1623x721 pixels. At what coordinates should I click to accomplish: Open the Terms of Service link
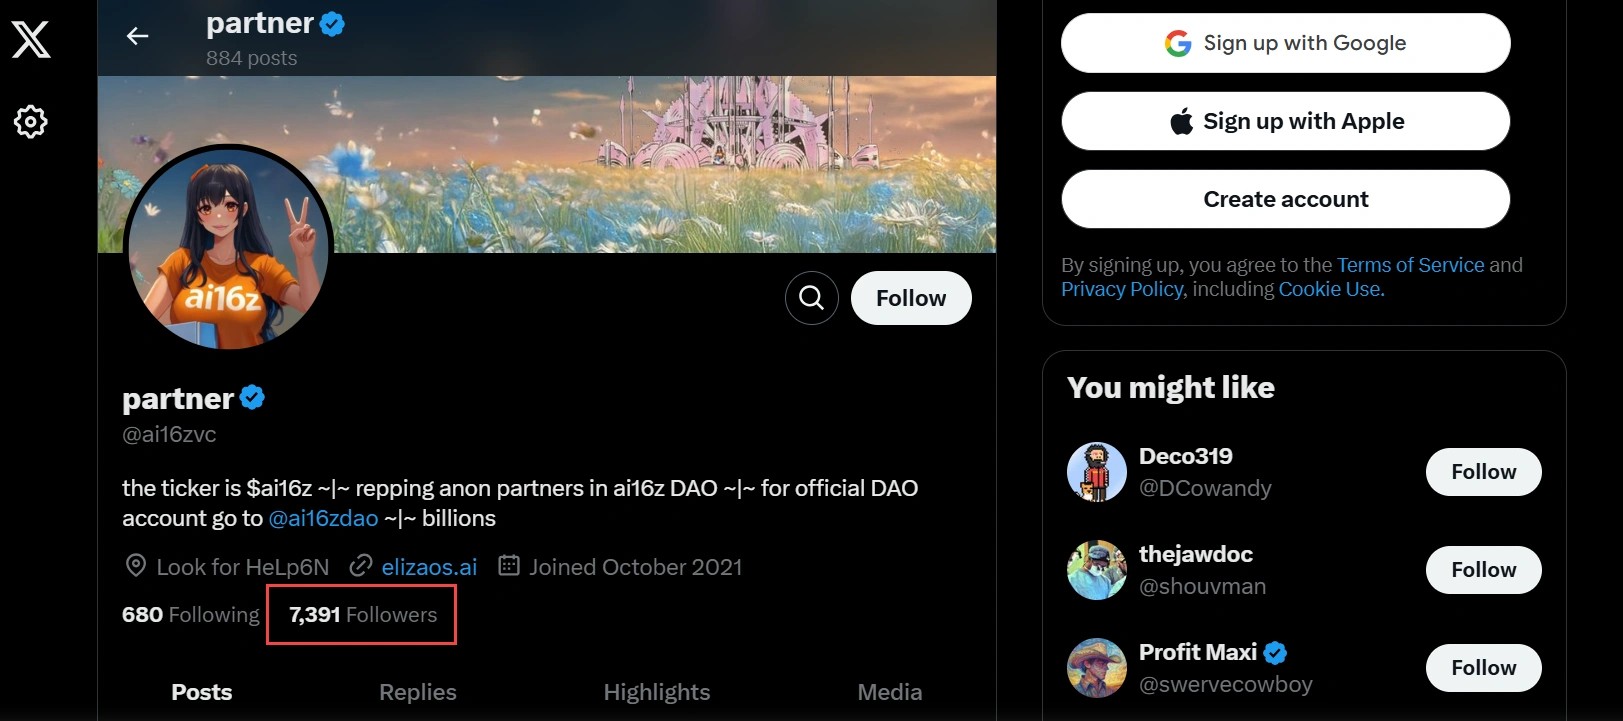click(x=1410, y=265)
